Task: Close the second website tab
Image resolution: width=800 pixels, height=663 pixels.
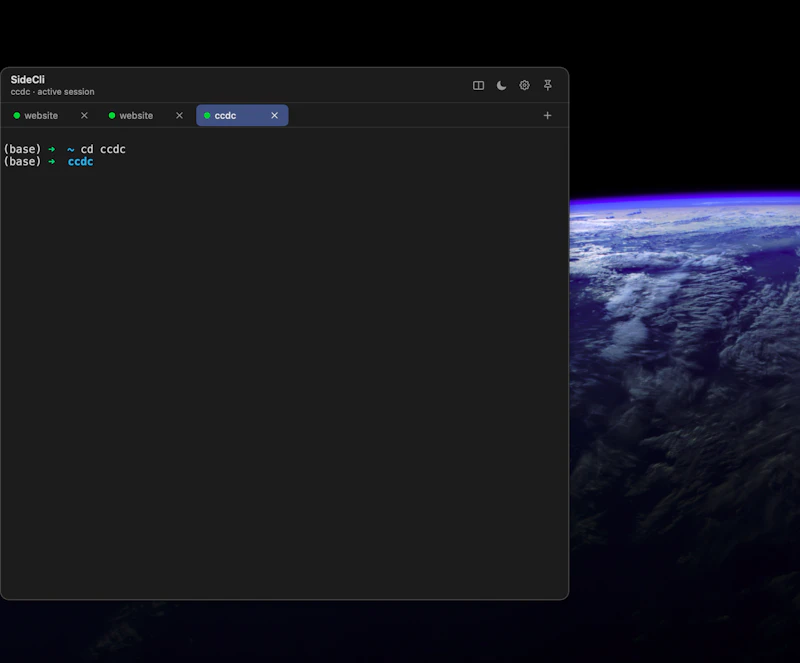Action: click(179, 115)
